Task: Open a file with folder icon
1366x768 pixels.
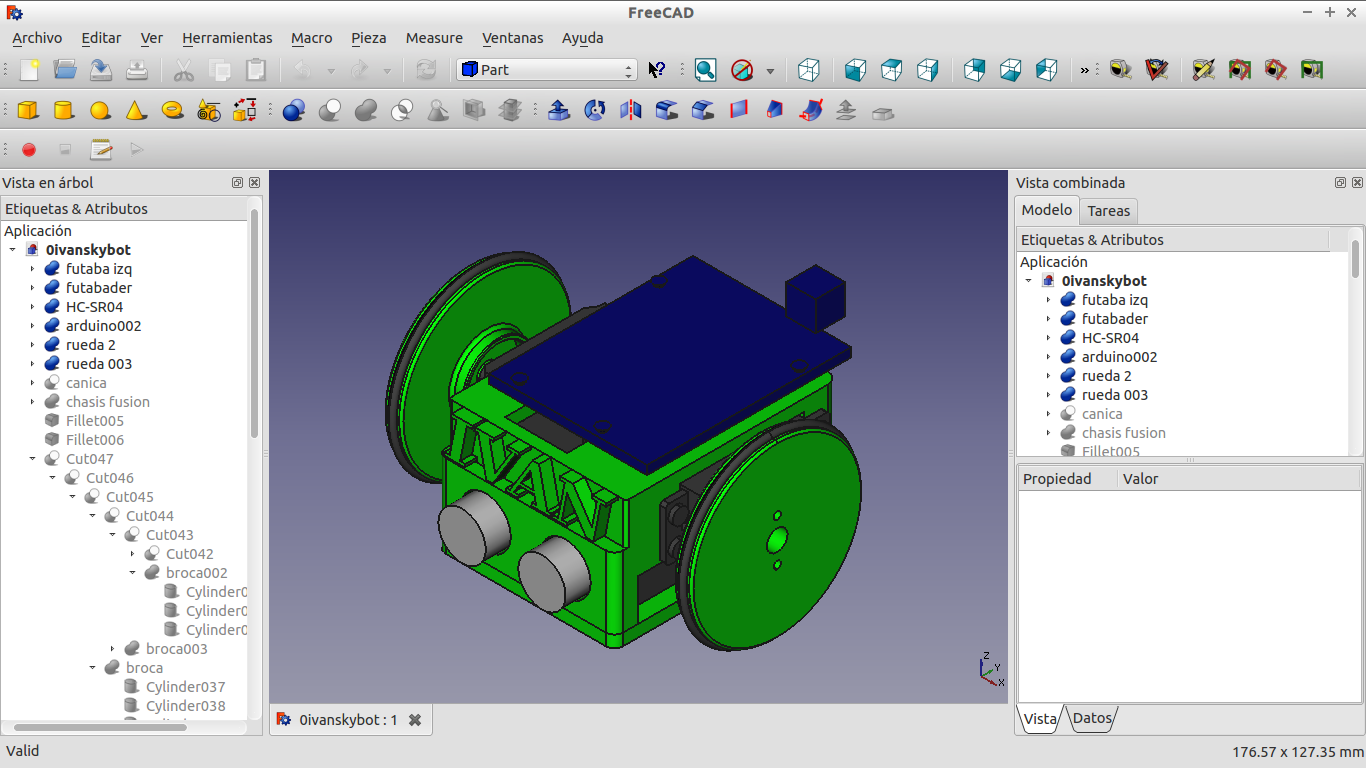Action: (65, 70)
